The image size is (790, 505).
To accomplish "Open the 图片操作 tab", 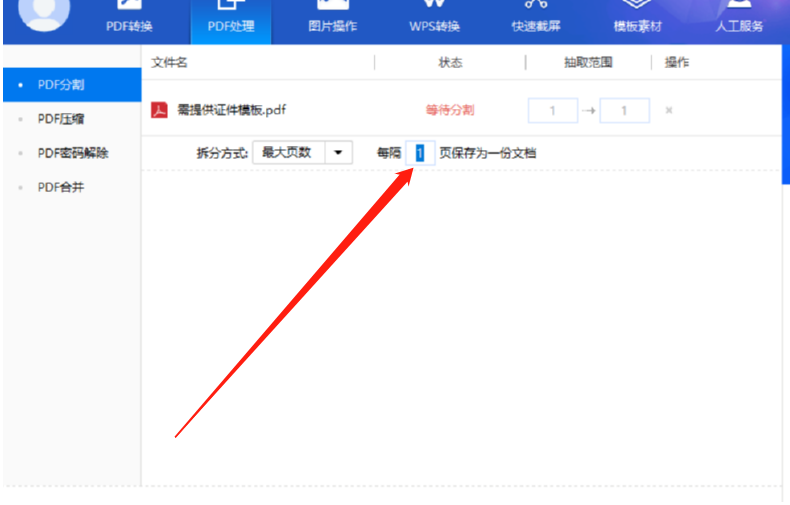I will 333,20.
